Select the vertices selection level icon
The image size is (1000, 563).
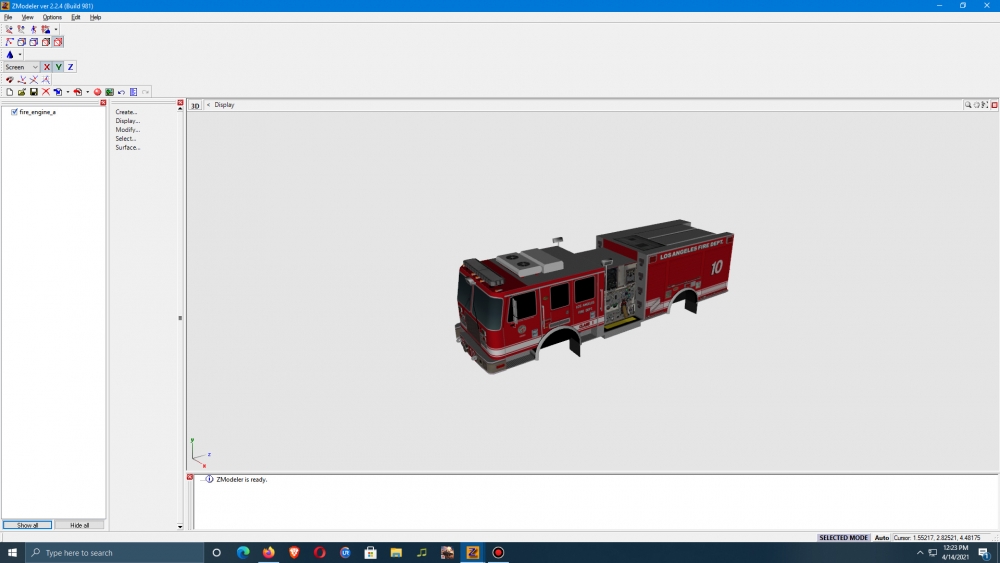coord(9,29)
